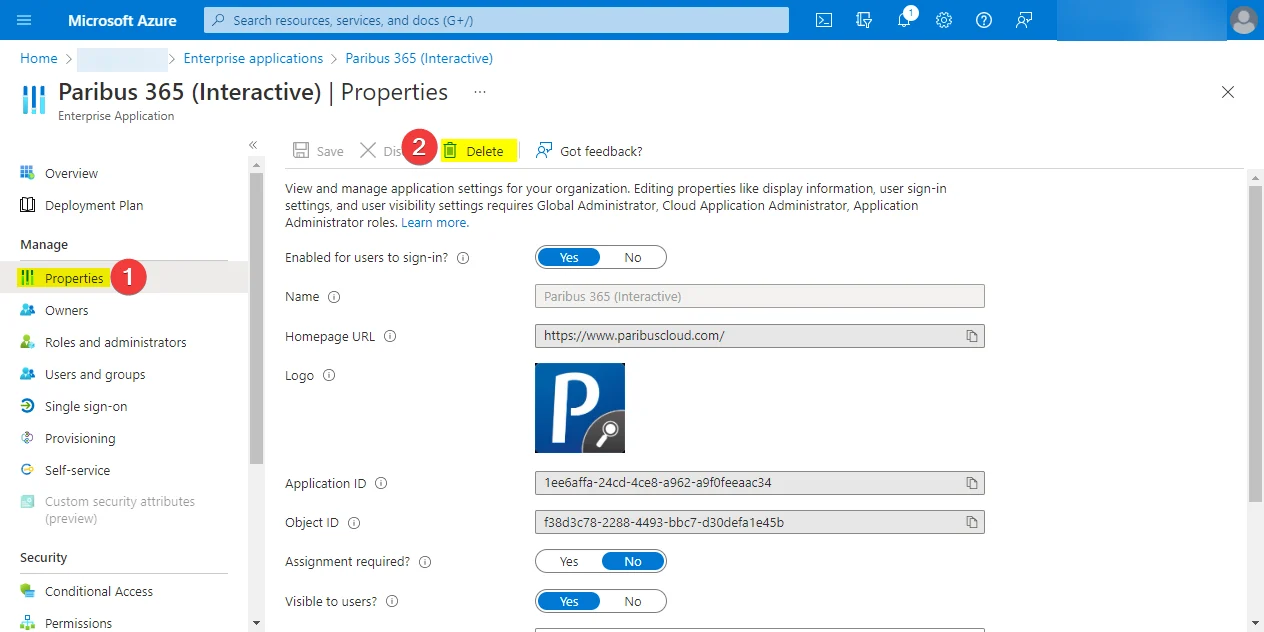Show info tooltip for Visible to users
Screen dimensions: 1264x632
click(x=392, y=602)
